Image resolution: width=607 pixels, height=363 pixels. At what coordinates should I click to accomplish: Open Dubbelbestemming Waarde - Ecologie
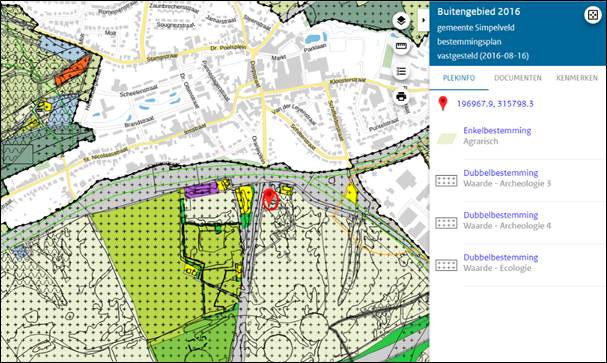501,257
